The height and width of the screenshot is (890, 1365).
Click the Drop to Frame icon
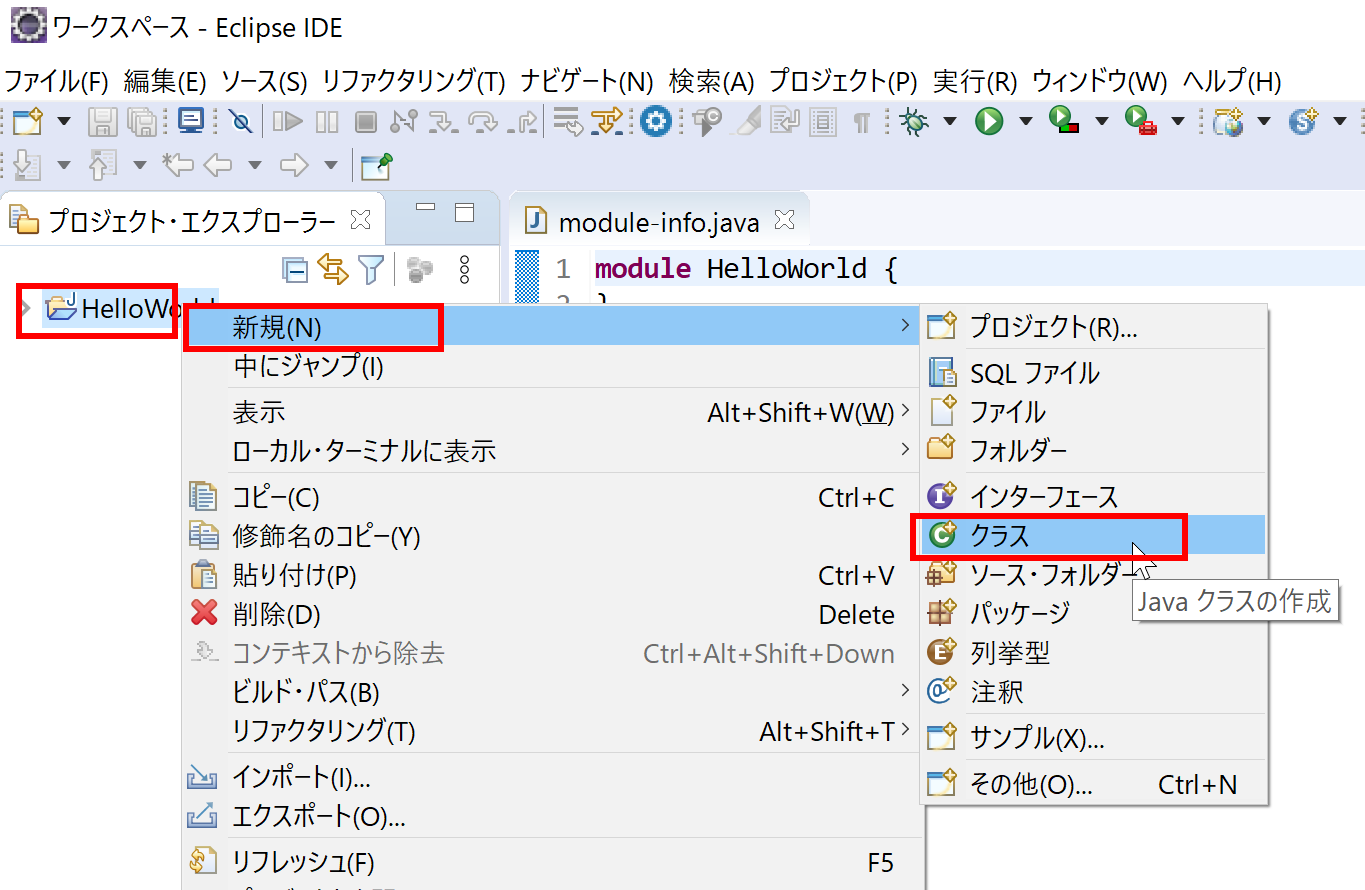pyautogui.click(x=568, y=122)
